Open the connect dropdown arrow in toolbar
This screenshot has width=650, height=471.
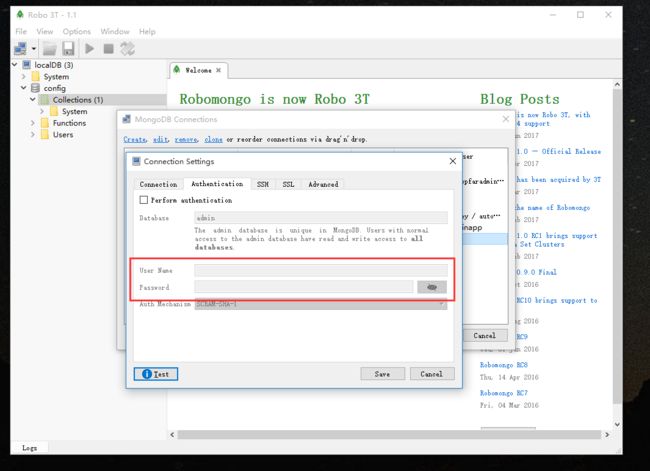(x=34, y=49)
